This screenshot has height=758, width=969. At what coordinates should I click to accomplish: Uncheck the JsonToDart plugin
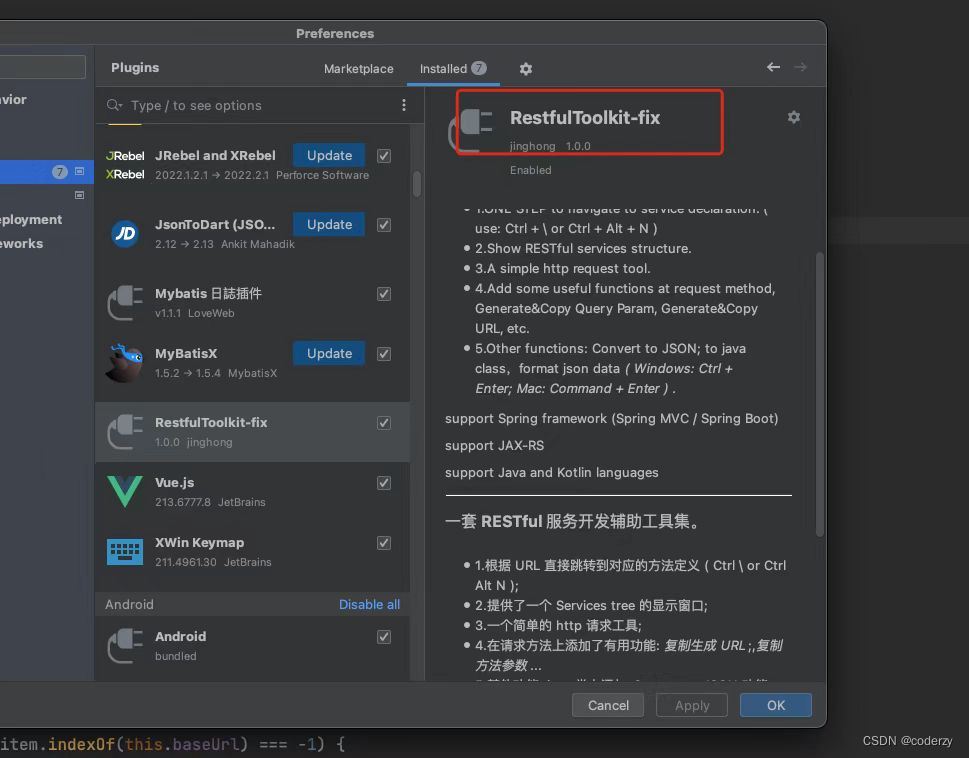click(384, 225)
